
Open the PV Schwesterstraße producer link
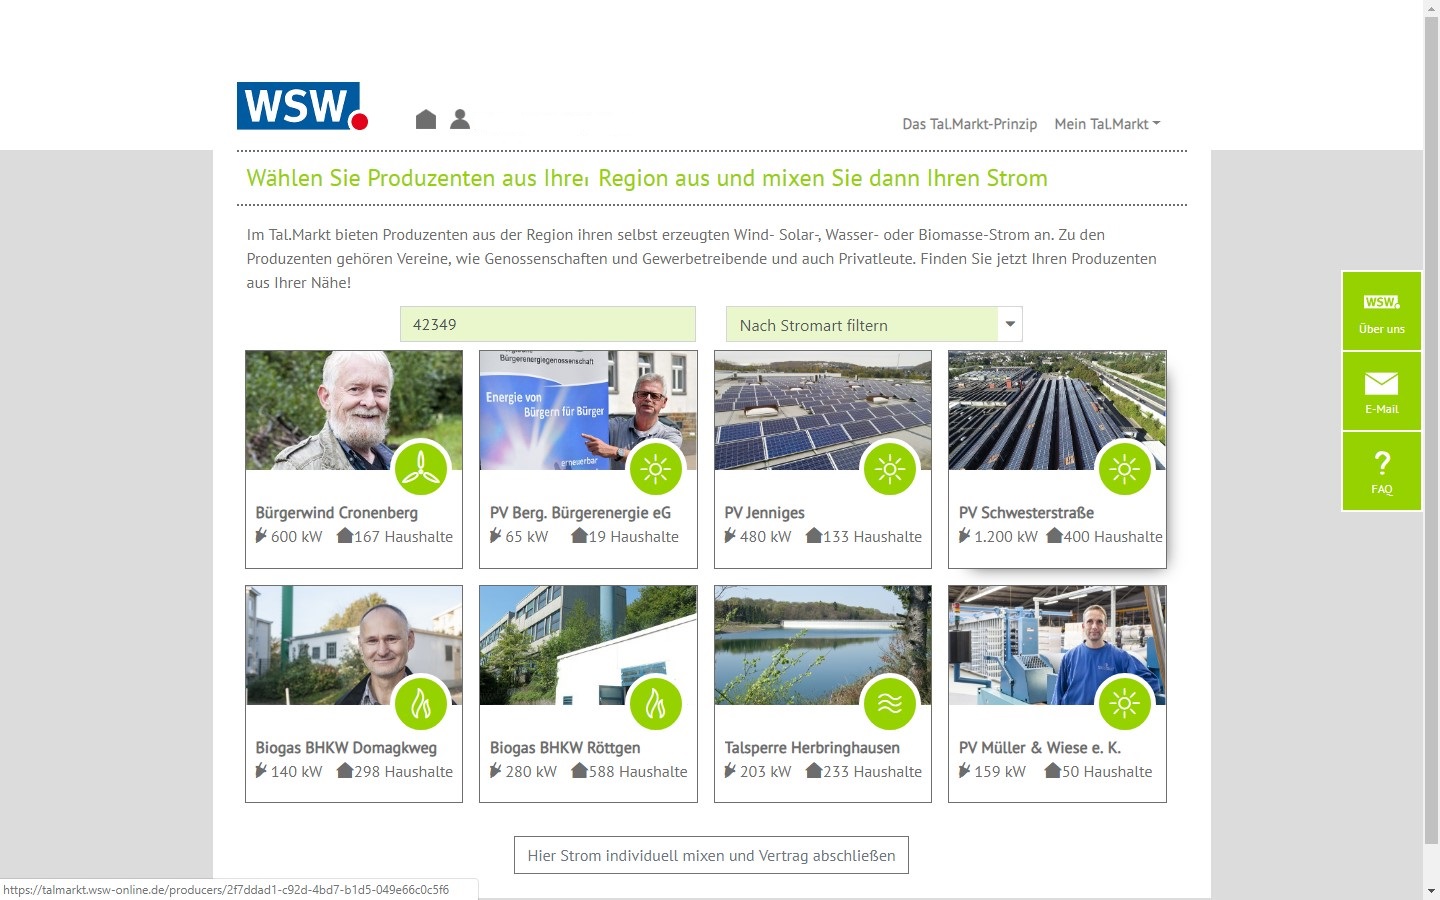[1026, 513]
